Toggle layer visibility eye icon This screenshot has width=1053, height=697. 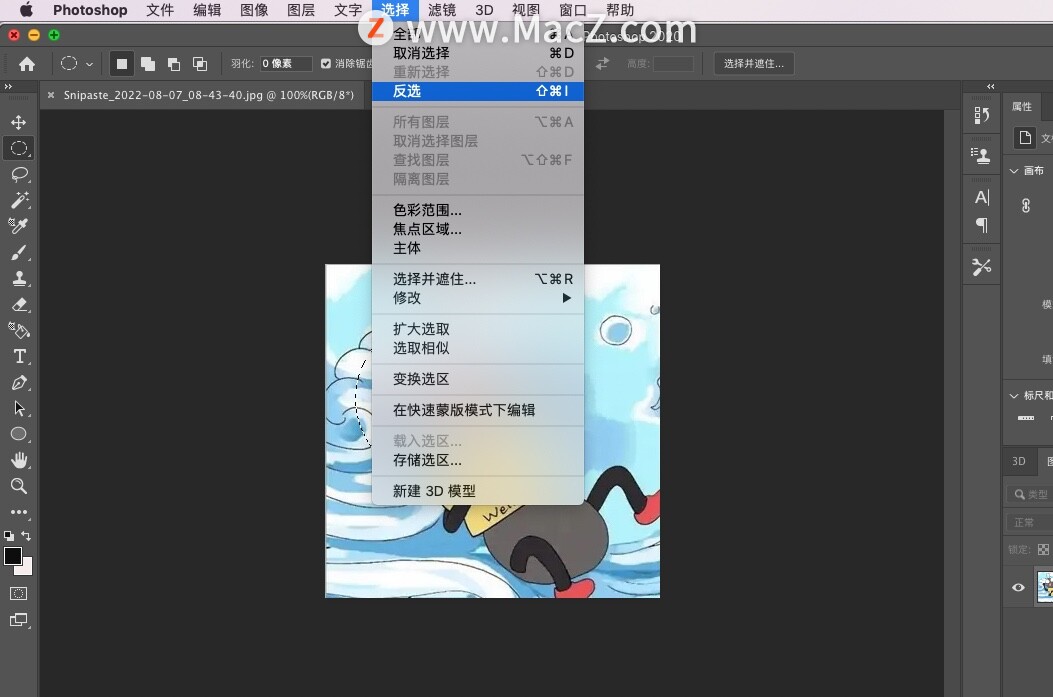(x=1018, y=588)
